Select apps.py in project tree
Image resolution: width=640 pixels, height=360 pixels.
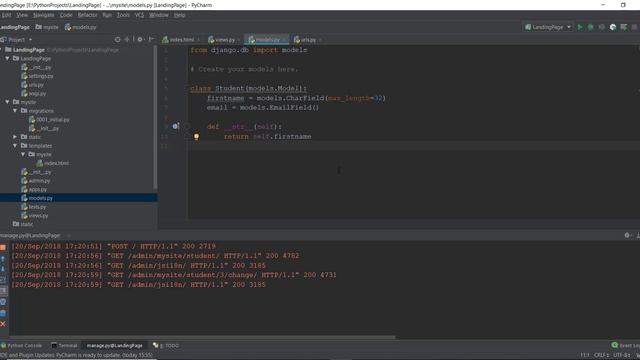[x=34, y=189]
